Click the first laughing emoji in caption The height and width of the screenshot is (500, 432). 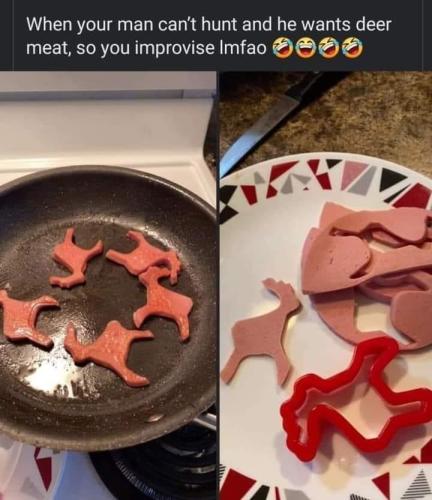click(283, 48)
